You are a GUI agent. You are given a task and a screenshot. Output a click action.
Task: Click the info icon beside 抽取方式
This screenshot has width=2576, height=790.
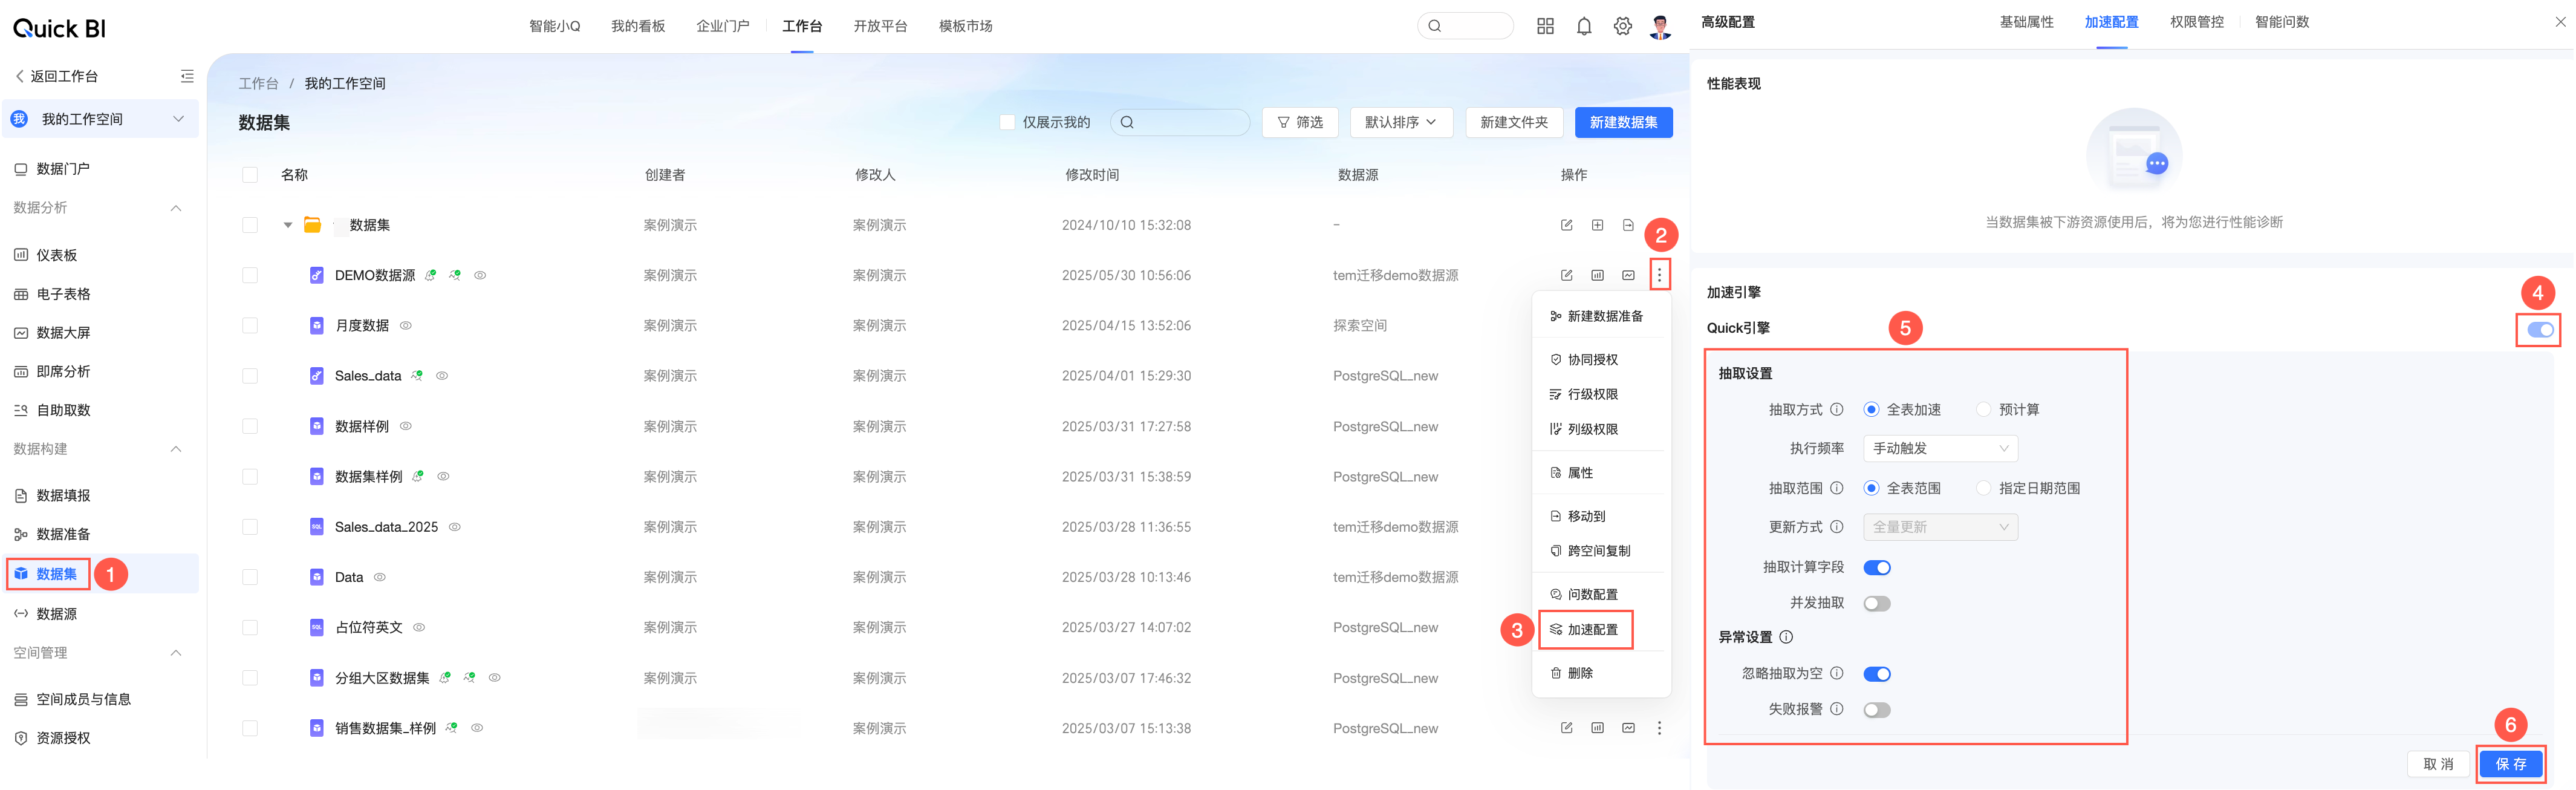[x=1836, y=410]
